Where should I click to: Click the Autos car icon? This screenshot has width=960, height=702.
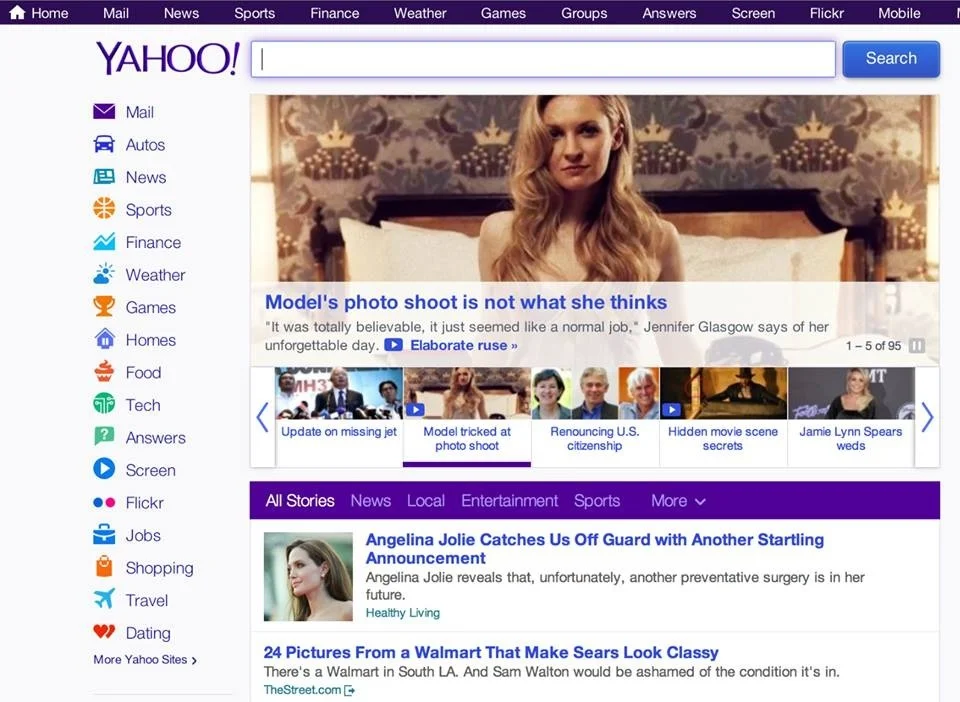tap(104, 144)
